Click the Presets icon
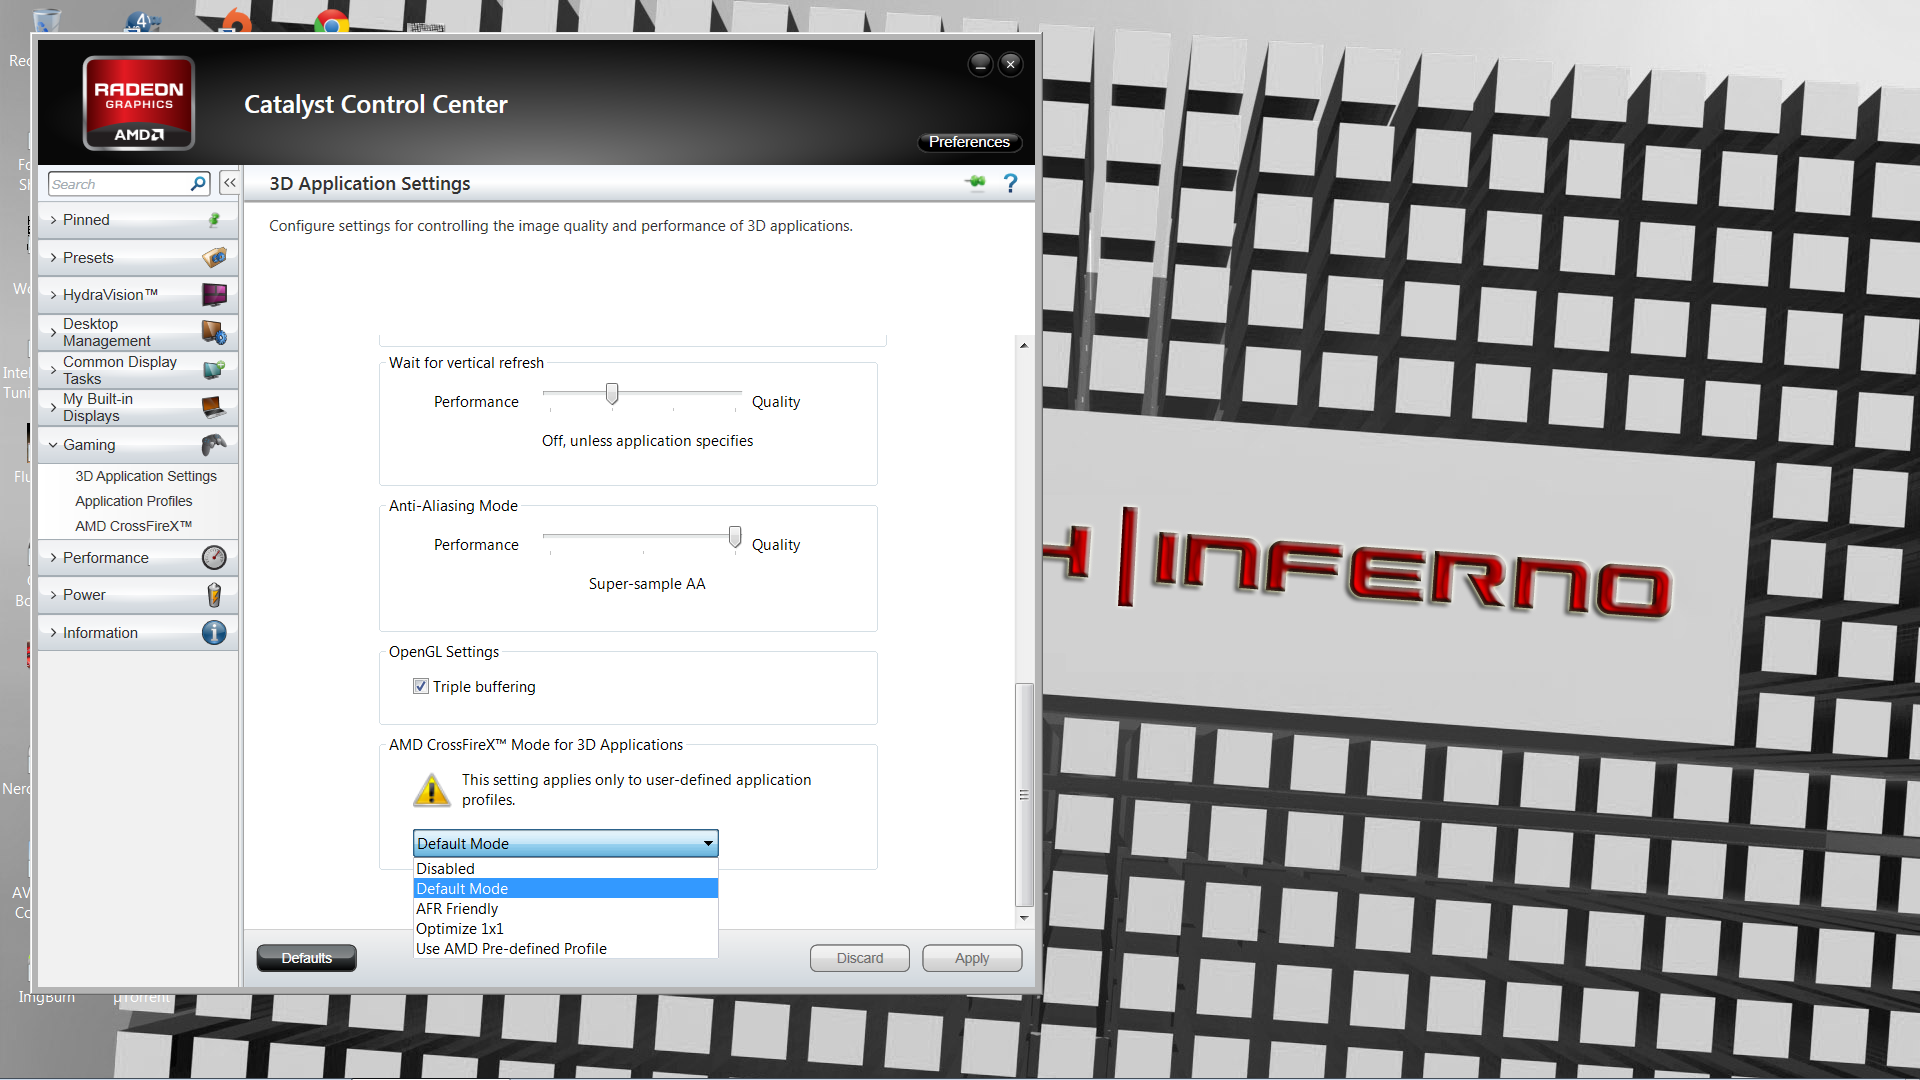The width and height of the screenshot is (1920, 1080). click(x=214, y=257)
